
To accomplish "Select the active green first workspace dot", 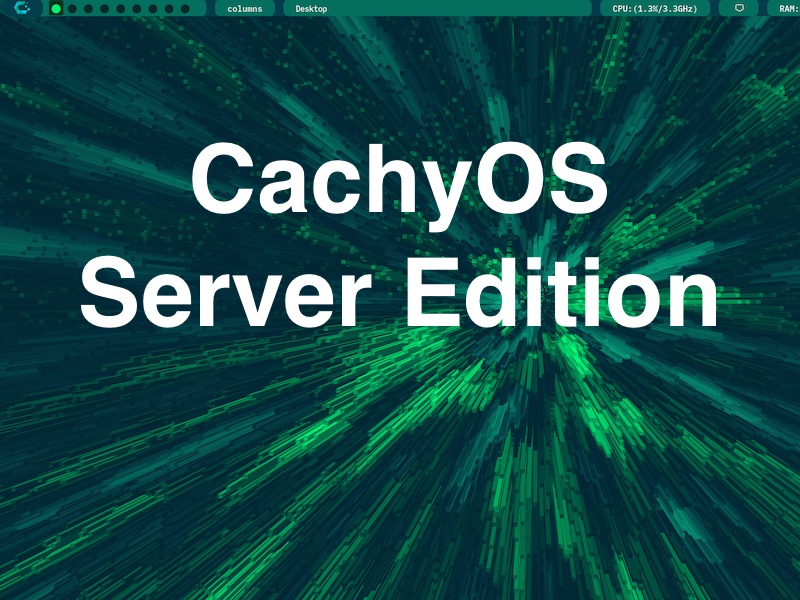I will pos(56,9).
